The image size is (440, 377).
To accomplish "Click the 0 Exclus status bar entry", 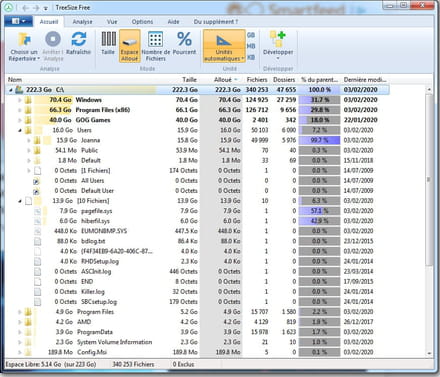I will click(183, 364).
